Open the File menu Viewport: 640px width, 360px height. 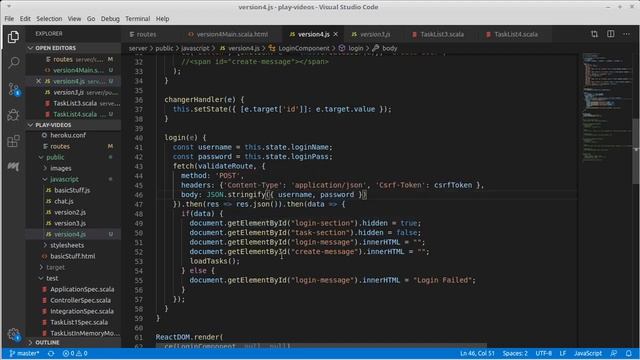(9, 19)
